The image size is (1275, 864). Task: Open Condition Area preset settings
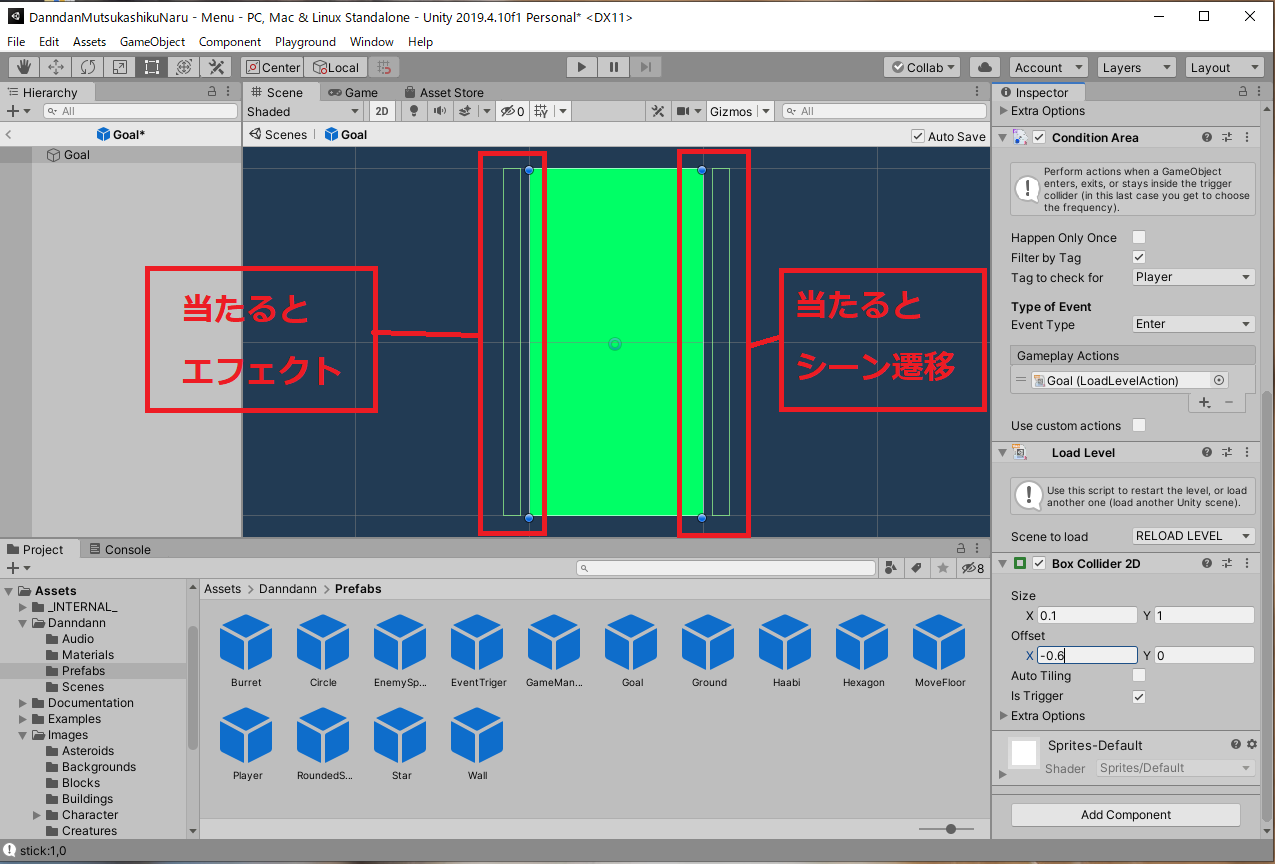point(1228,138)
